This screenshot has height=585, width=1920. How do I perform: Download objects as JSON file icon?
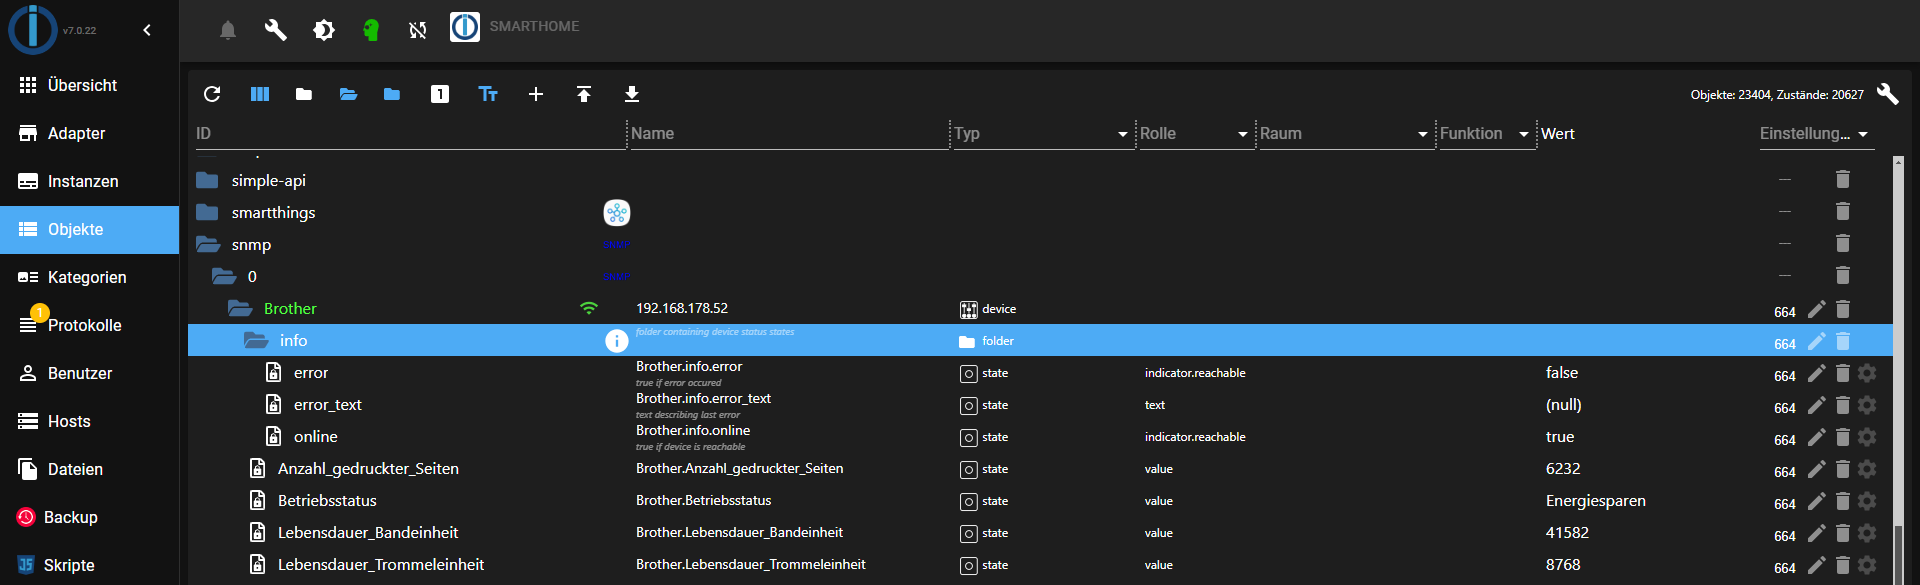coord(632,94)
